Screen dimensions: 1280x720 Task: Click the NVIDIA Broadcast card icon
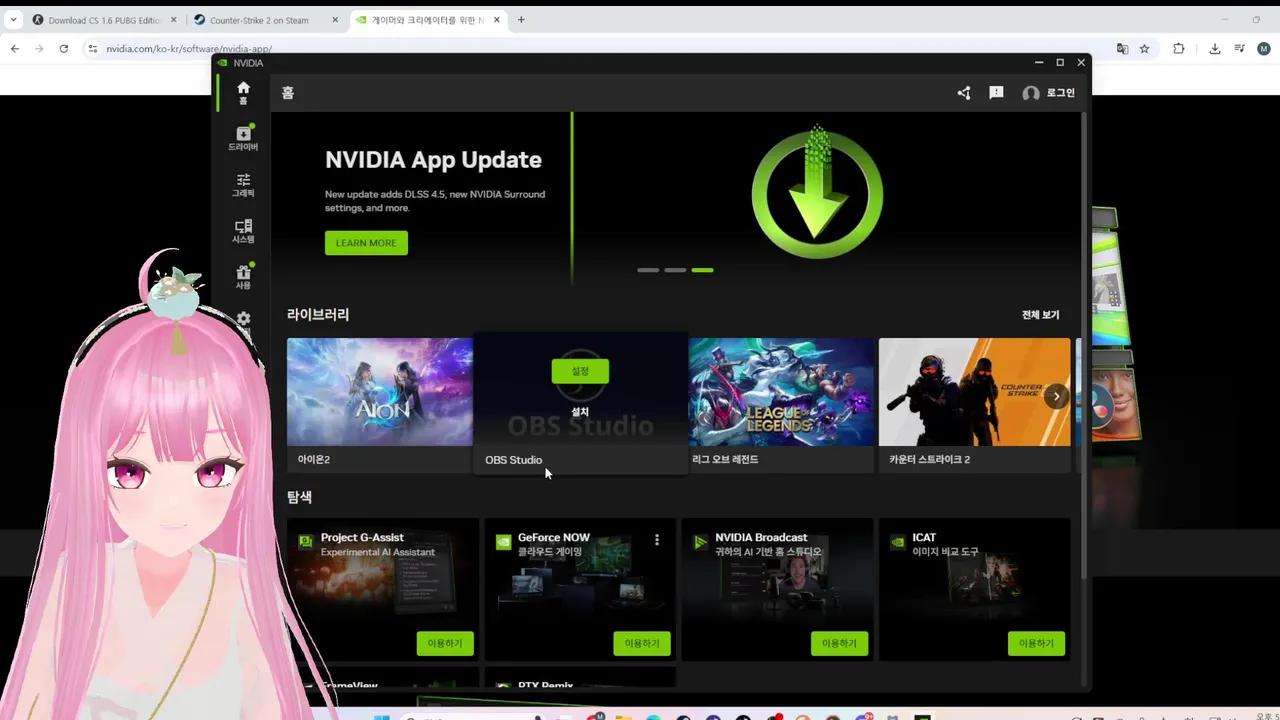coord(700,542)
